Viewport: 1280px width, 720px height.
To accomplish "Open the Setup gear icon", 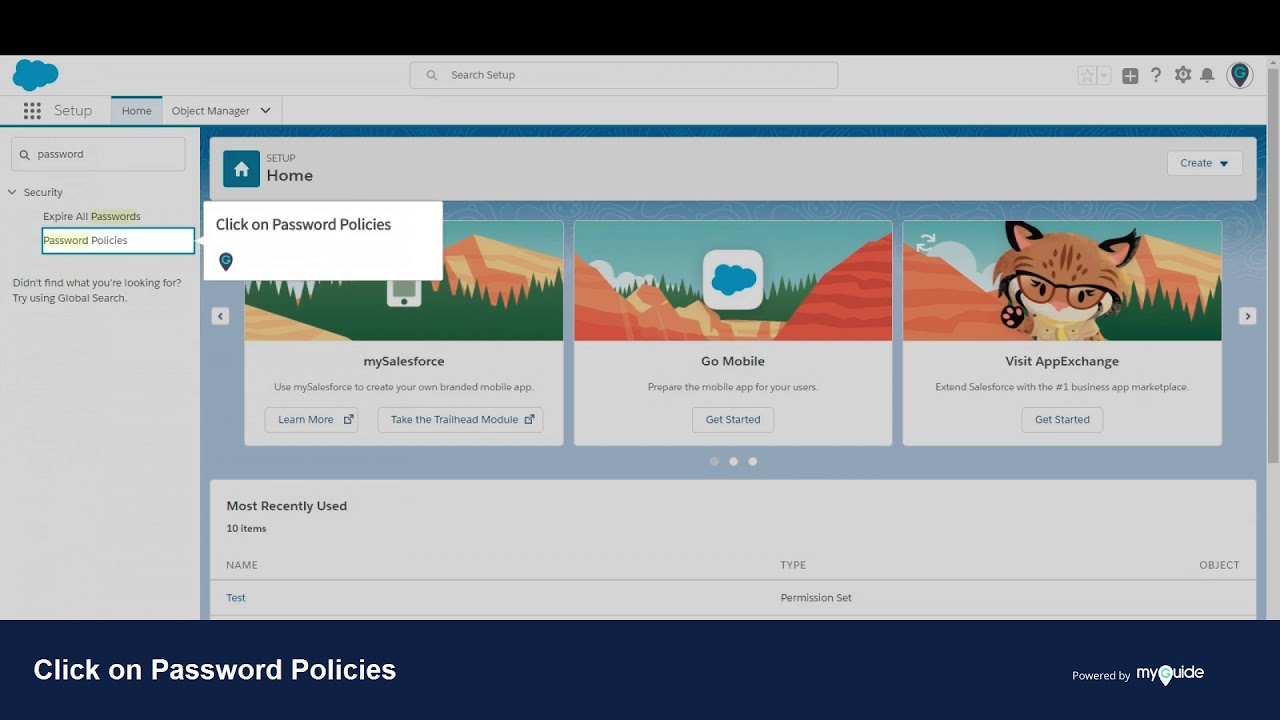I will (x=1183, y=75).
